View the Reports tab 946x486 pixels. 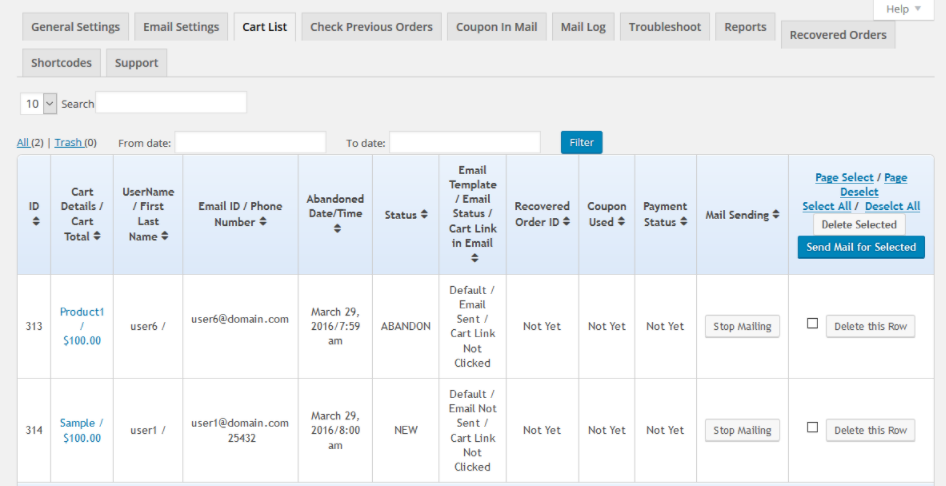745,27
